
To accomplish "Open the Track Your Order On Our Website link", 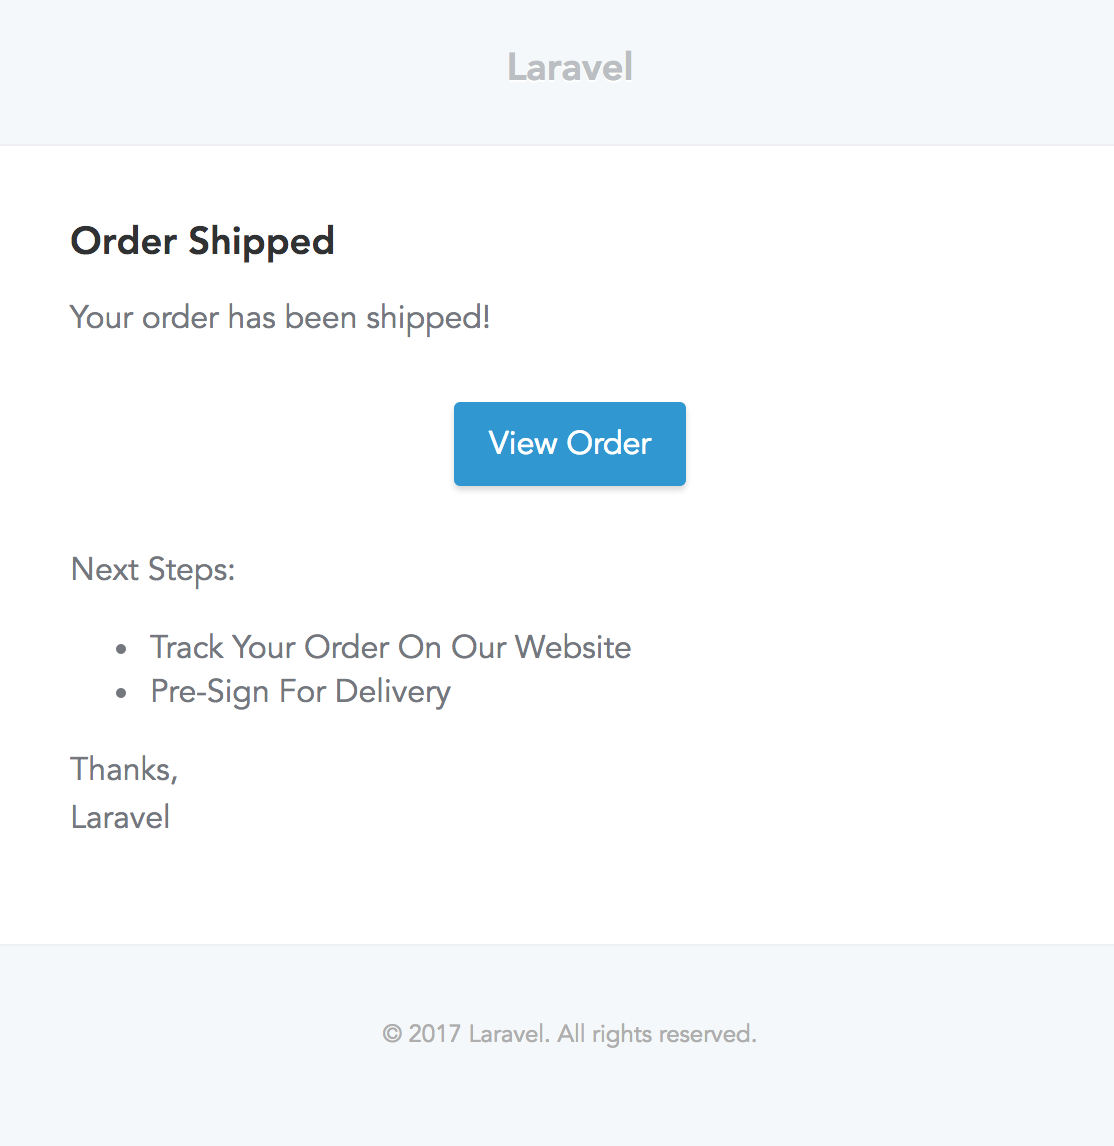I will [x=391, y=647].
